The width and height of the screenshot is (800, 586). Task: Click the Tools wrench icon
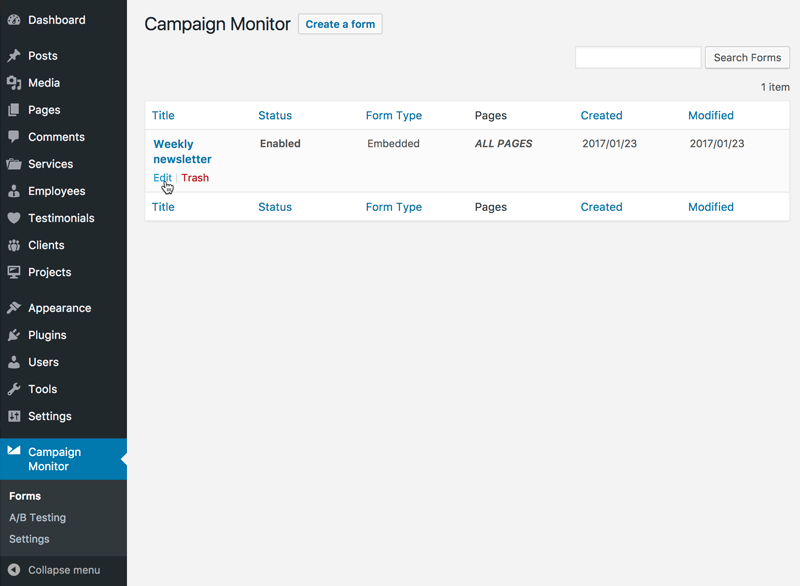(14, 389)
